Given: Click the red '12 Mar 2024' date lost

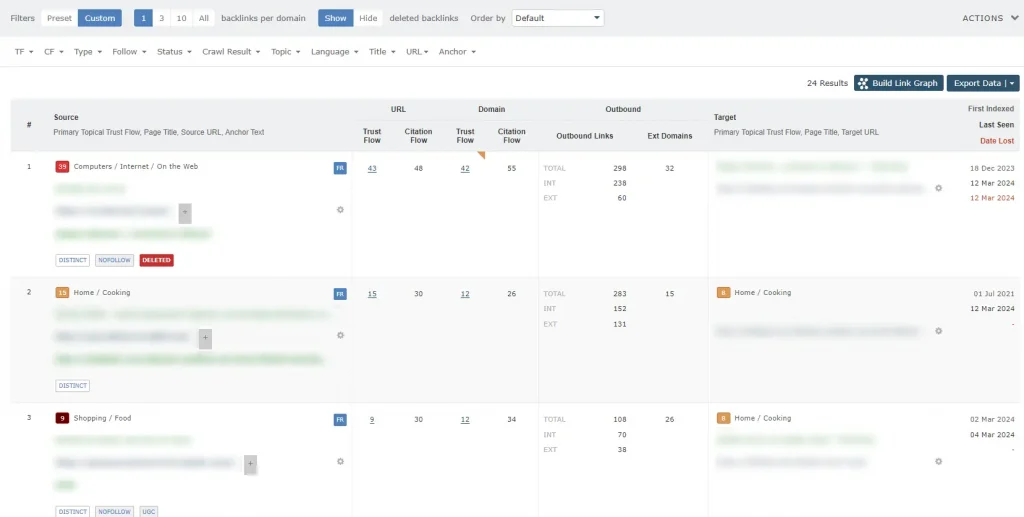Looking at the screenshot, I should point(992,198).
